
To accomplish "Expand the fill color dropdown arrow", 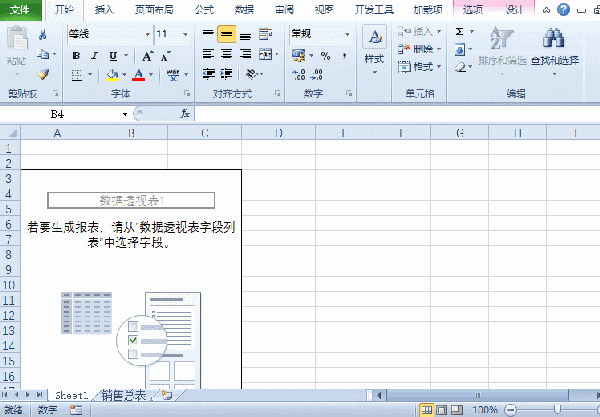I will point(124,75).
